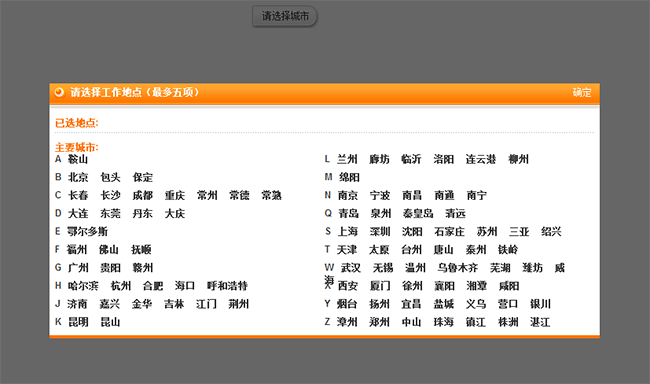Select 常州 from the C row
Viewport: 650px width, 384px height.
pos(207,195)
